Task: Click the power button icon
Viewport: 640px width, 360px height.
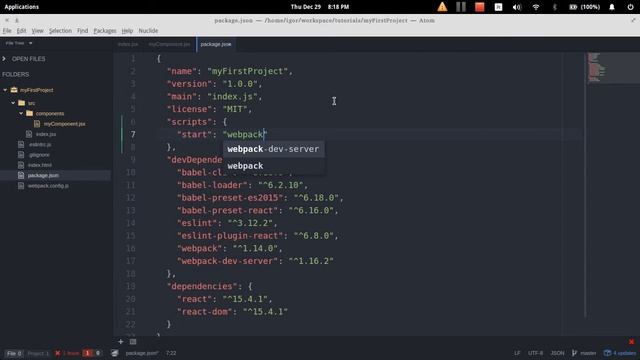Action: [630, 7]
